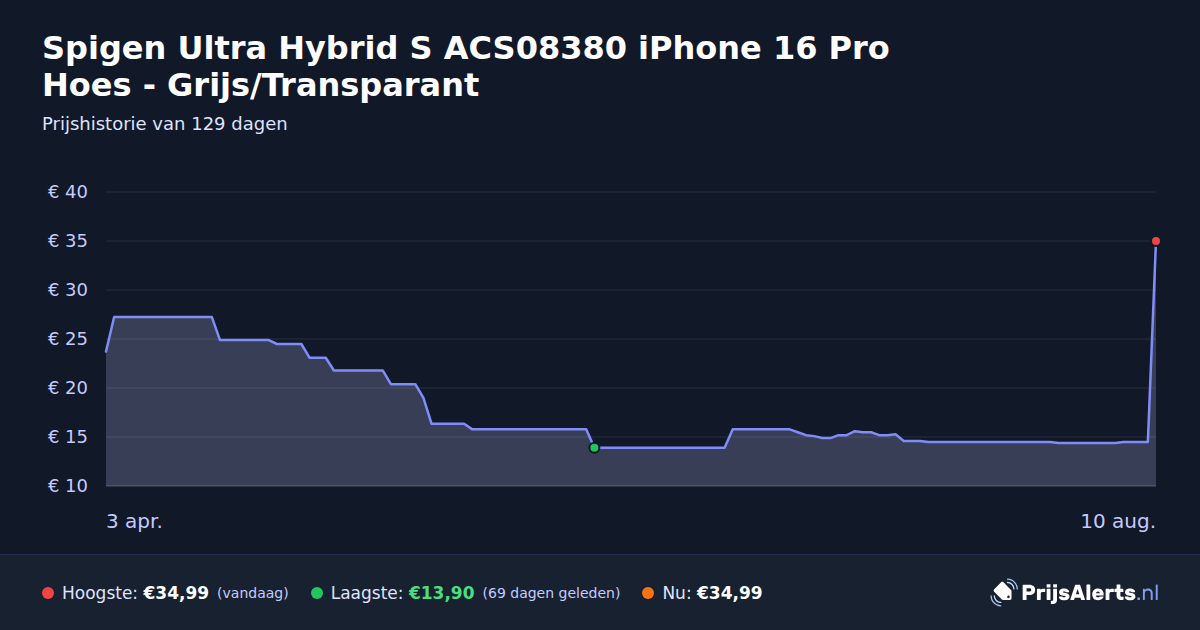Click the PrijsAlerts tag logo icon
Screen dimensions: 1200x630
pyautogui.click(x=1003, y=593)
